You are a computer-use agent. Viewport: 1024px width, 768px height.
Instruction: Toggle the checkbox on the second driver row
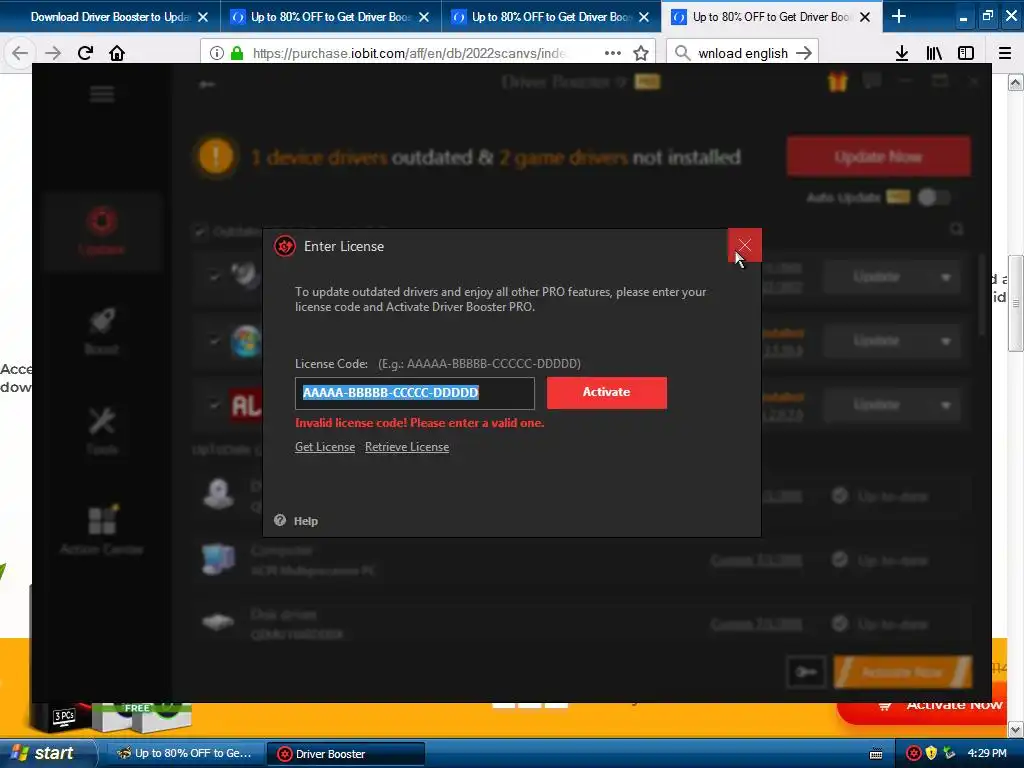click(214, 340)
